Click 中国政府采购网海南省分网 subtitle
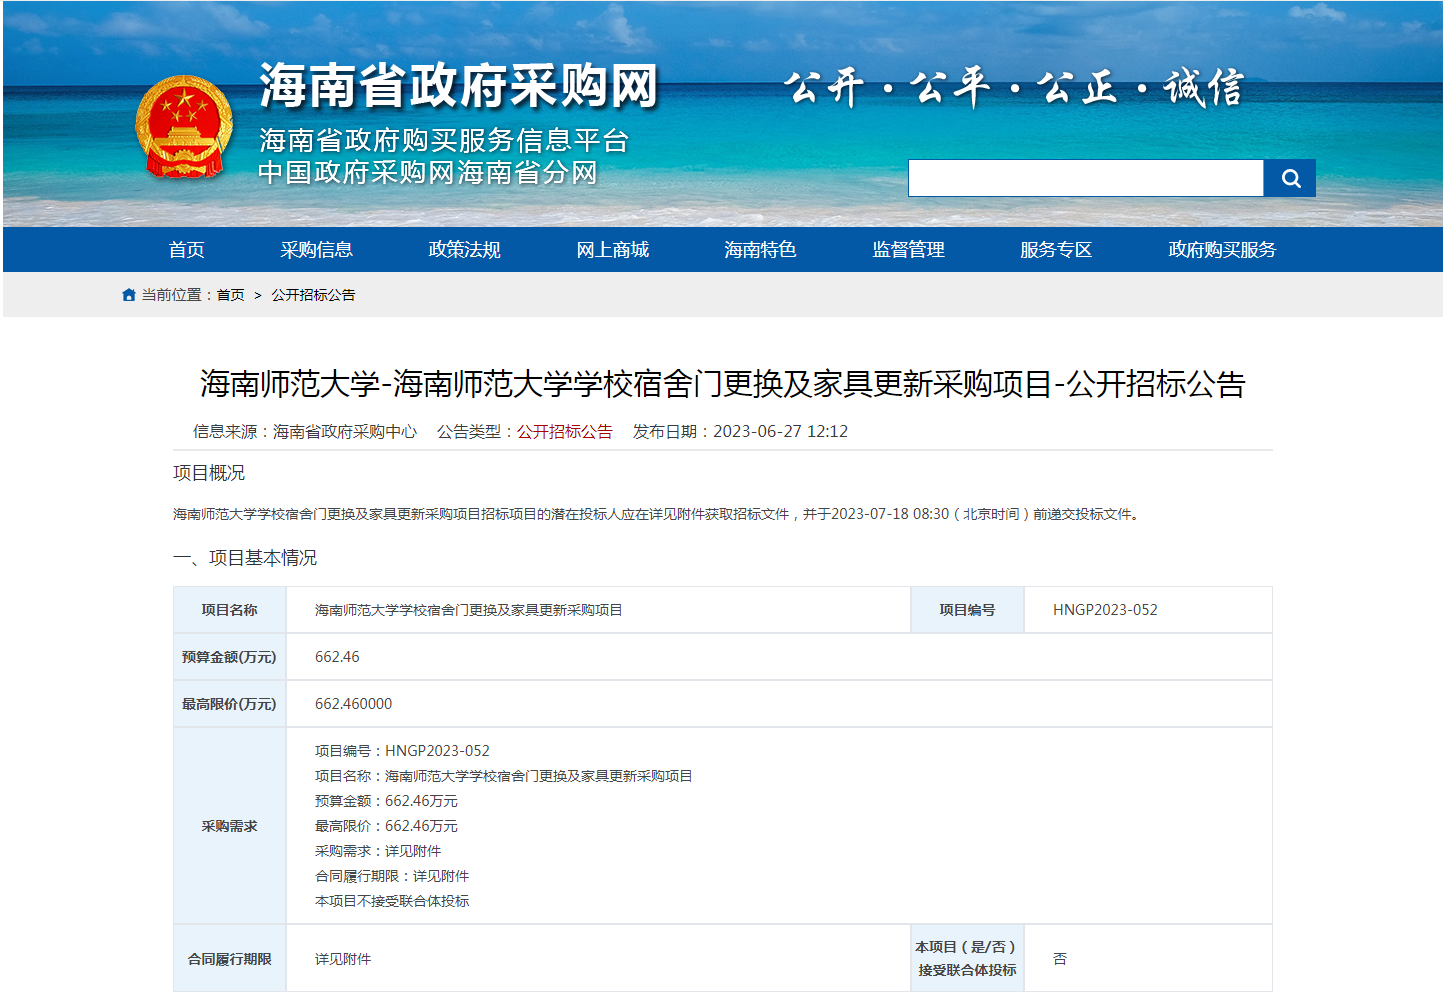This screenshot has height=1001, width=1445. pos(428,173)
